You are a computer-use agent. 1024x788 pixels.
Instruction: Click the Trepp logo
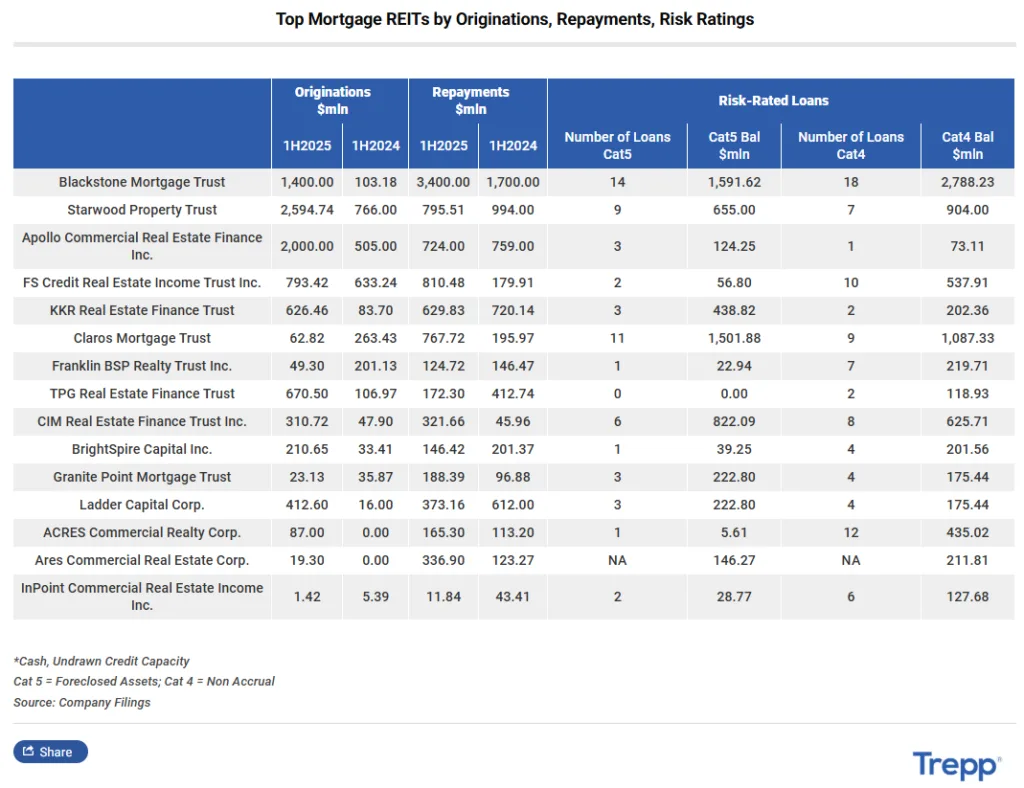coord(954,765)
